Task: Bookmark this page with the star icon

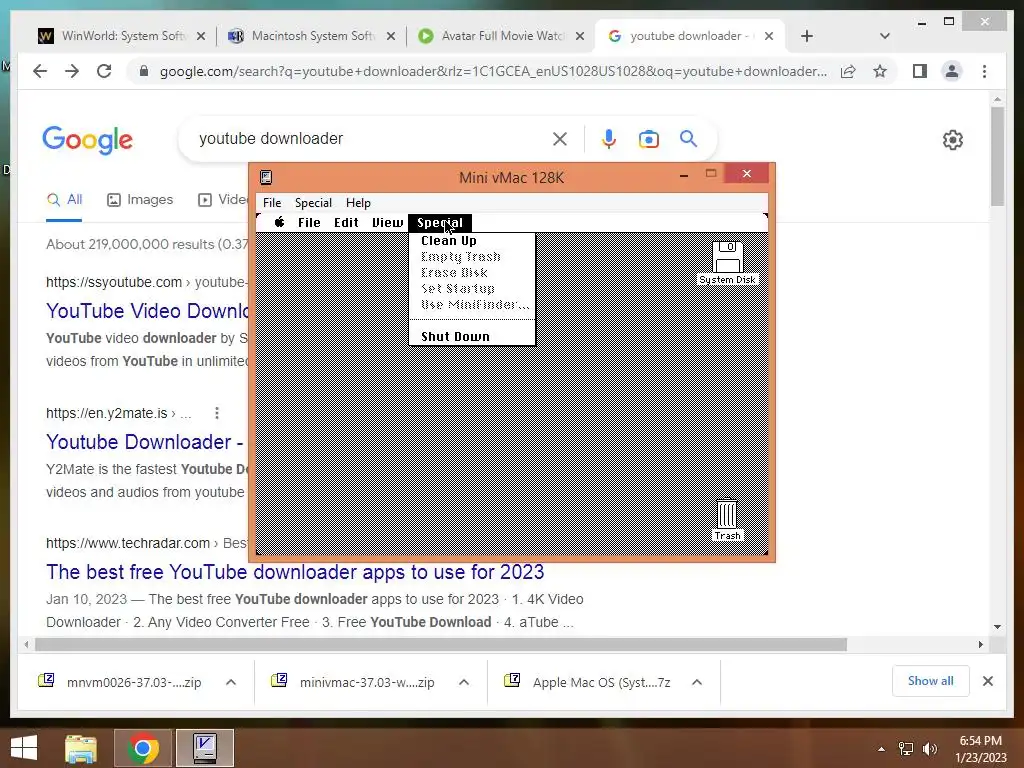Action: click(x=880, y=71)
